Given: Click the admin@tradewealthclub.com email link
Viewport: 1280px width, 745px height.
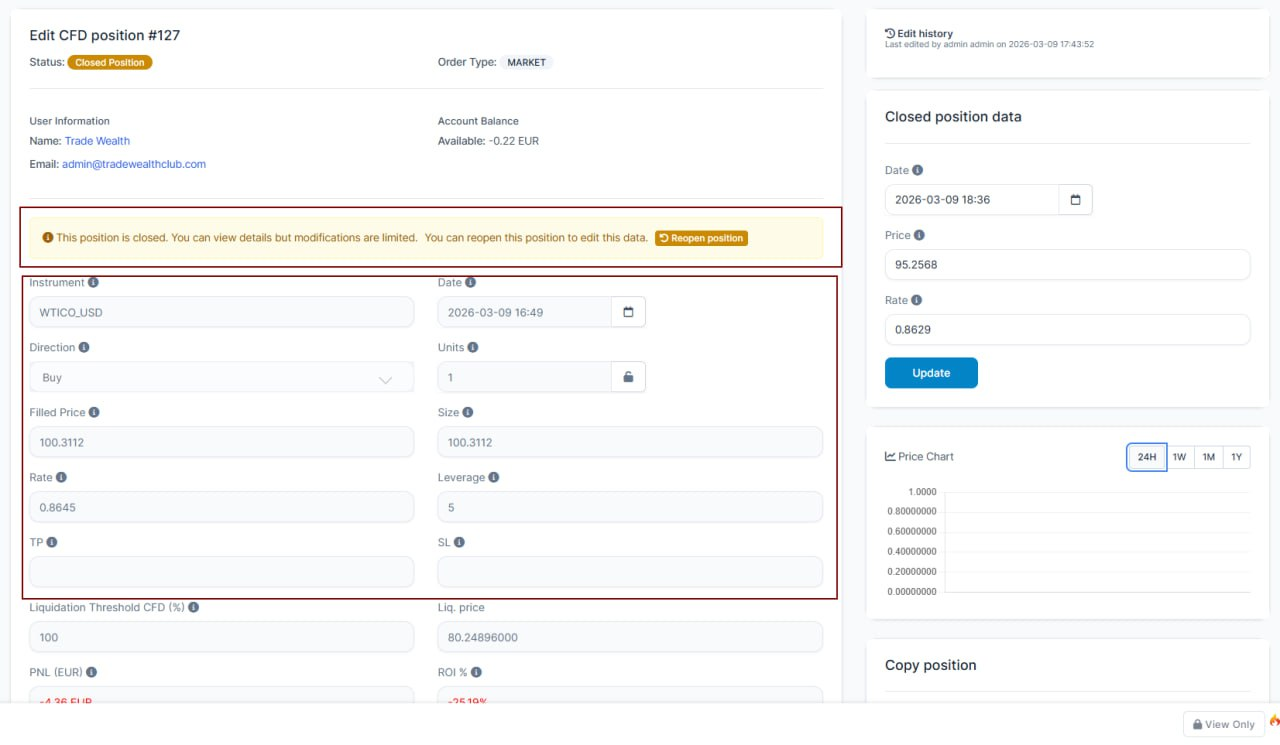Looking at the screenshot, I should pos(134,164).
